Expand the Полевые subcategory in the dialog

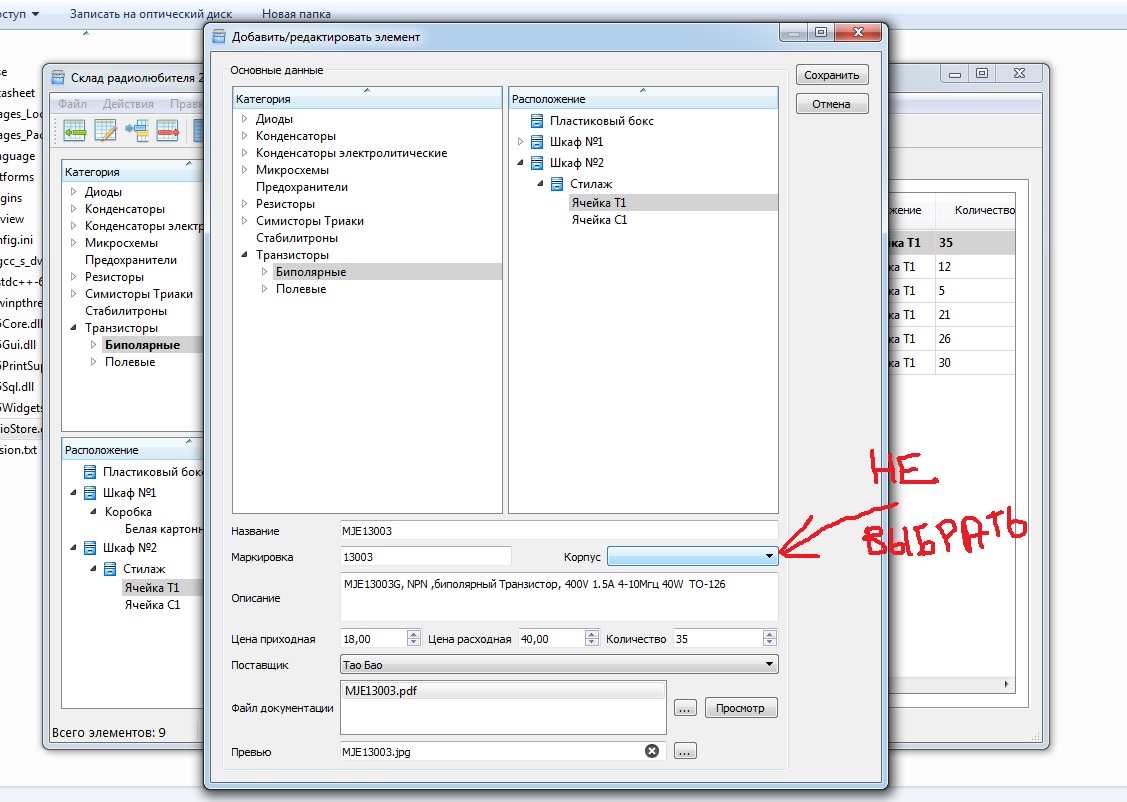(x=264, y=289)
